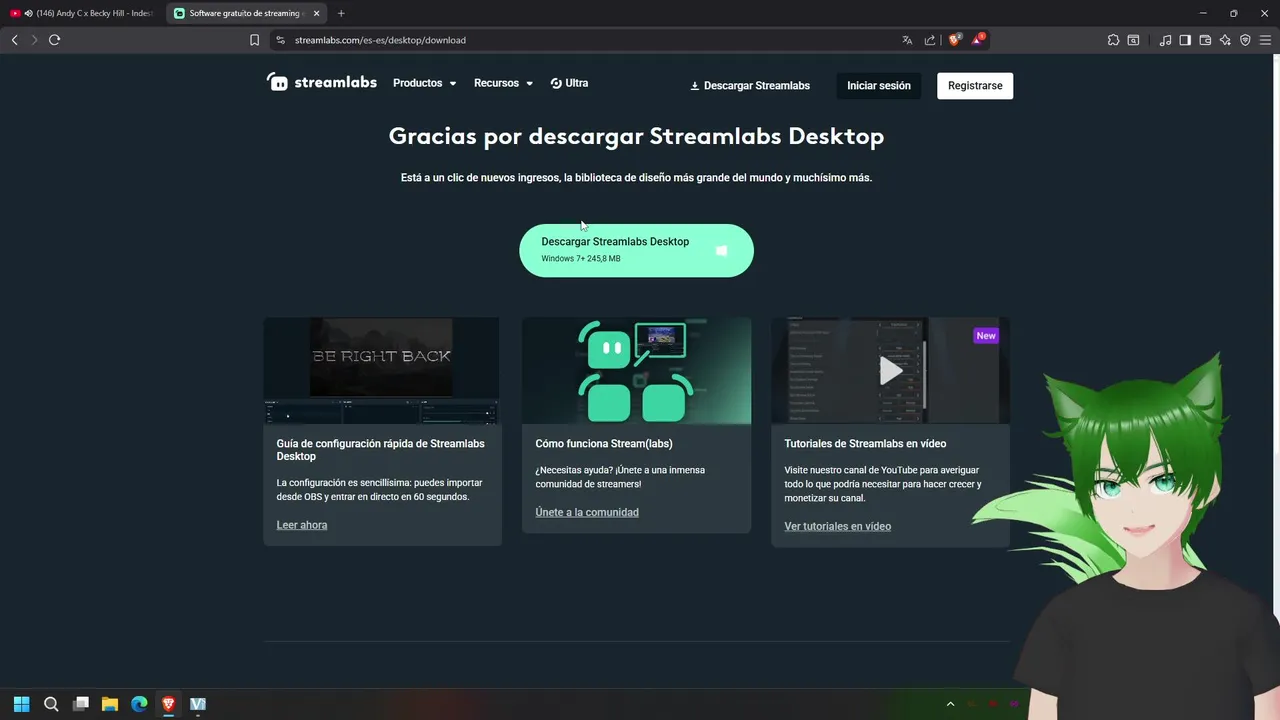1280x720 pixels.
Task: Click the Windows icon on the download button
Action: point(722,251)
